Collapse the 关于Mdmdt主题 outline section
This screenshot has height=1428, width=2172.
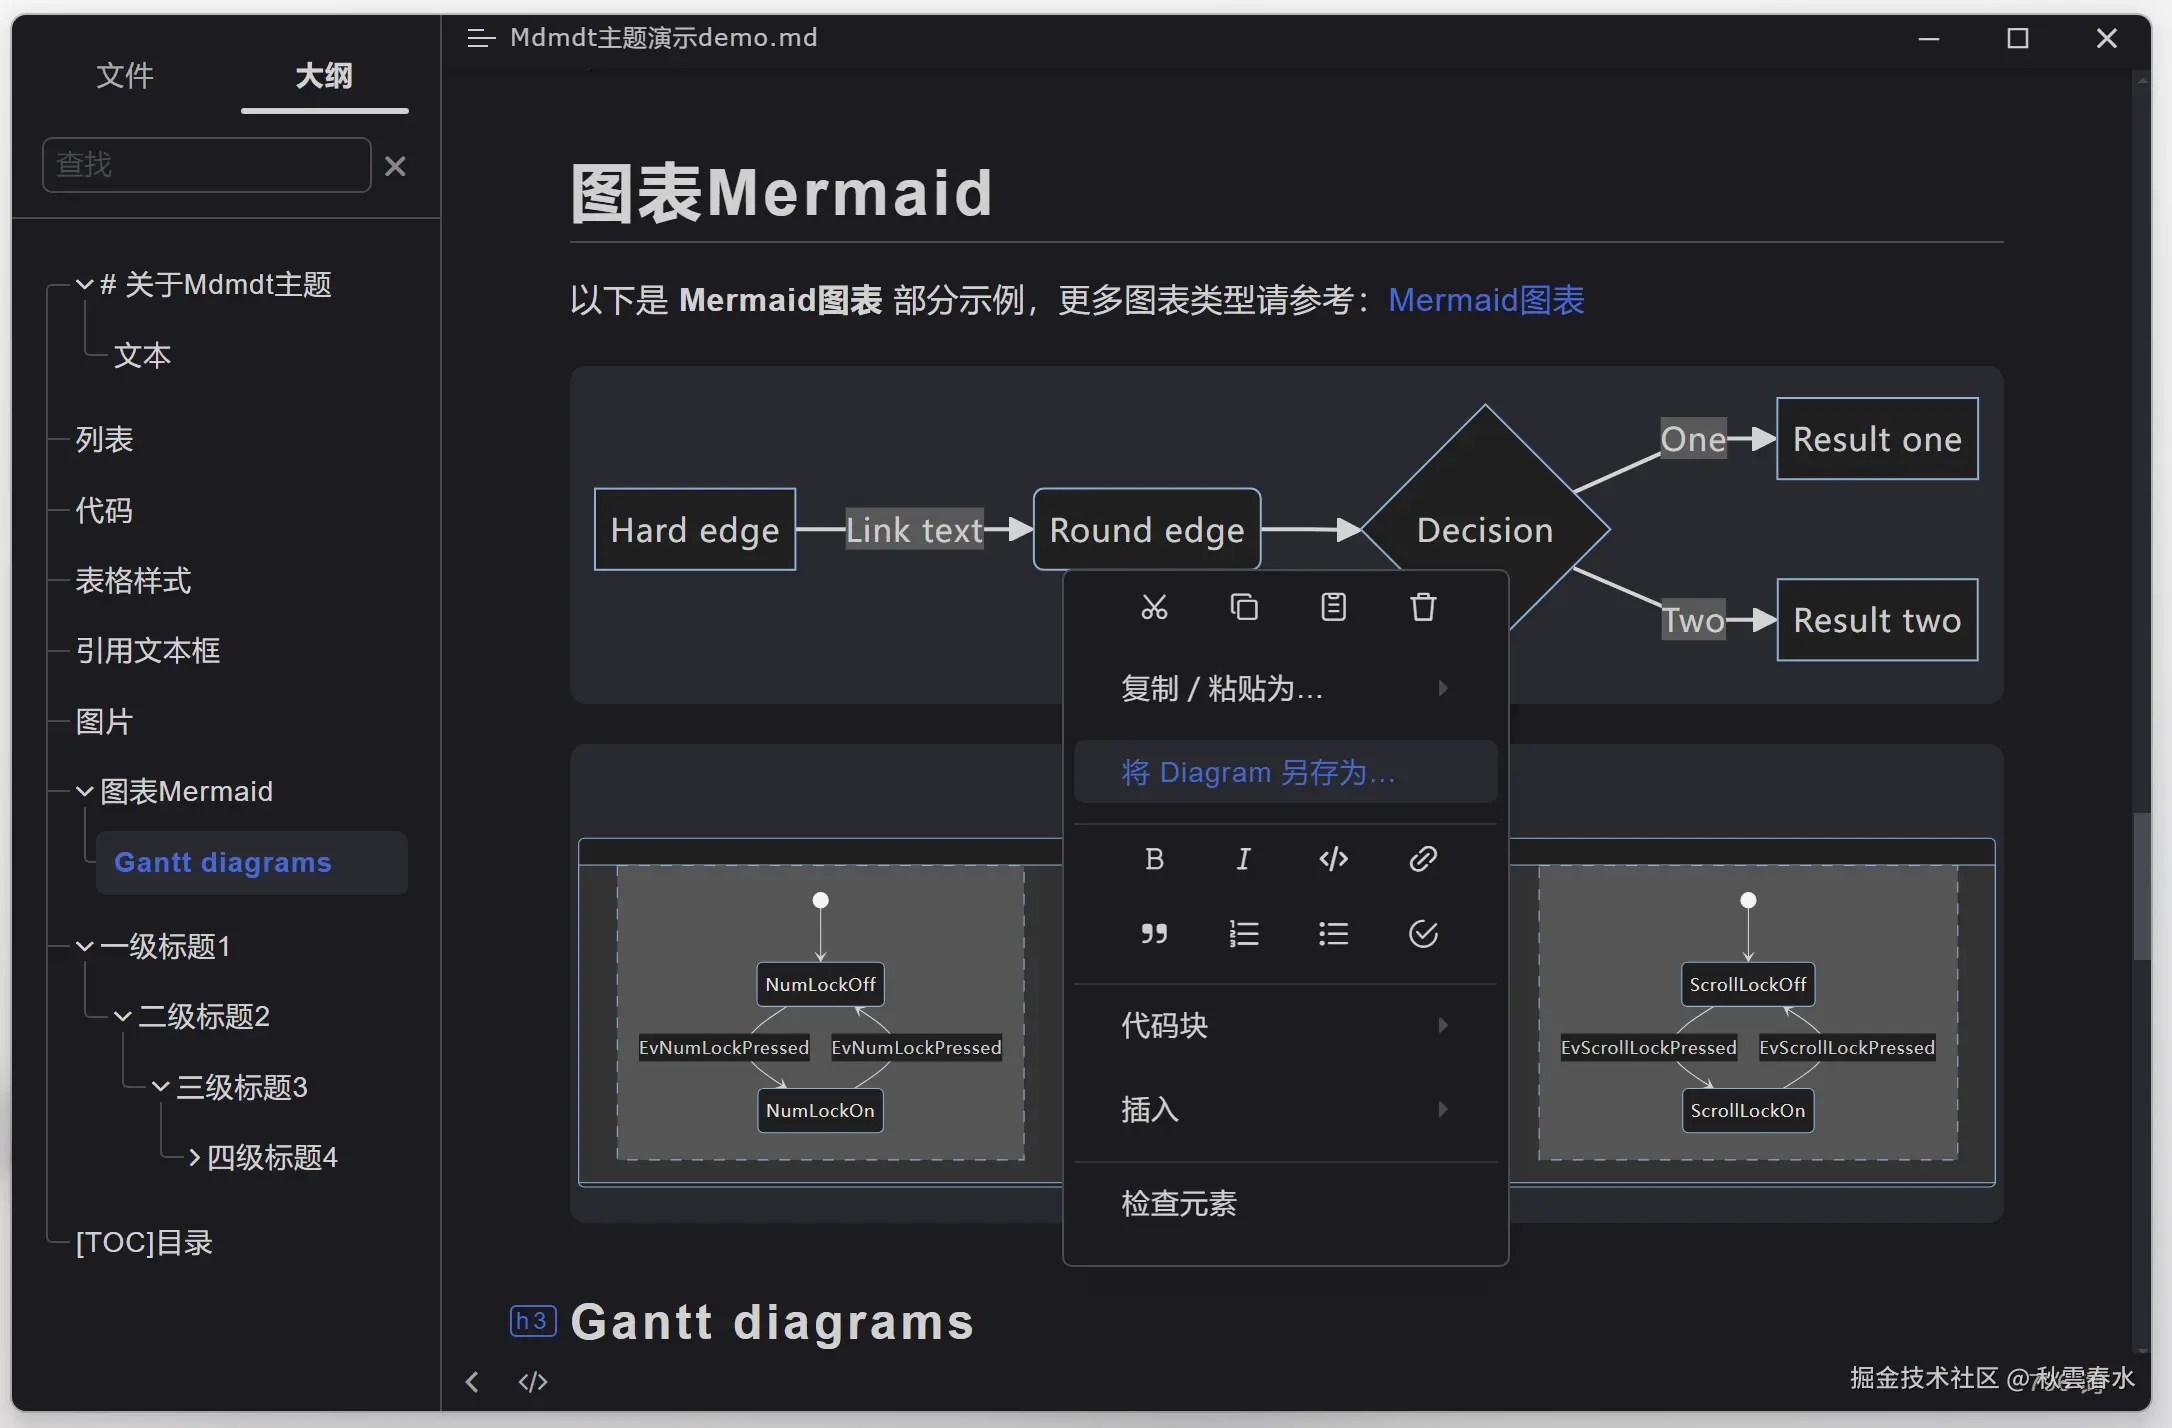click(x=84, y=284)
